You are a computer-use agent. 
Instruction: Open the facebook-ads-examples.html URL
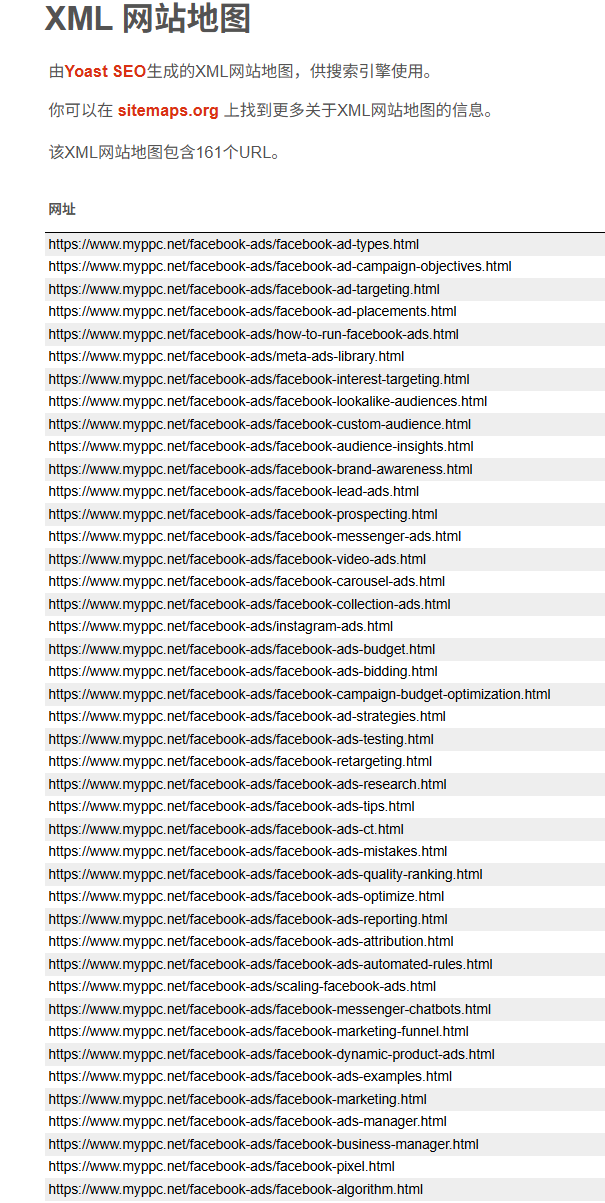click(x=250, y=1076)
